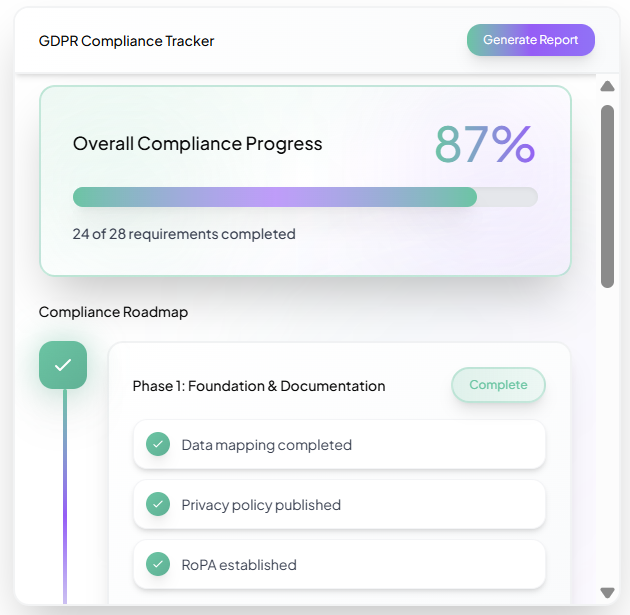The width and height of the screenshot is (630, 615).
Task: Select the RoPA established requirement label
Action: (239, 565)
